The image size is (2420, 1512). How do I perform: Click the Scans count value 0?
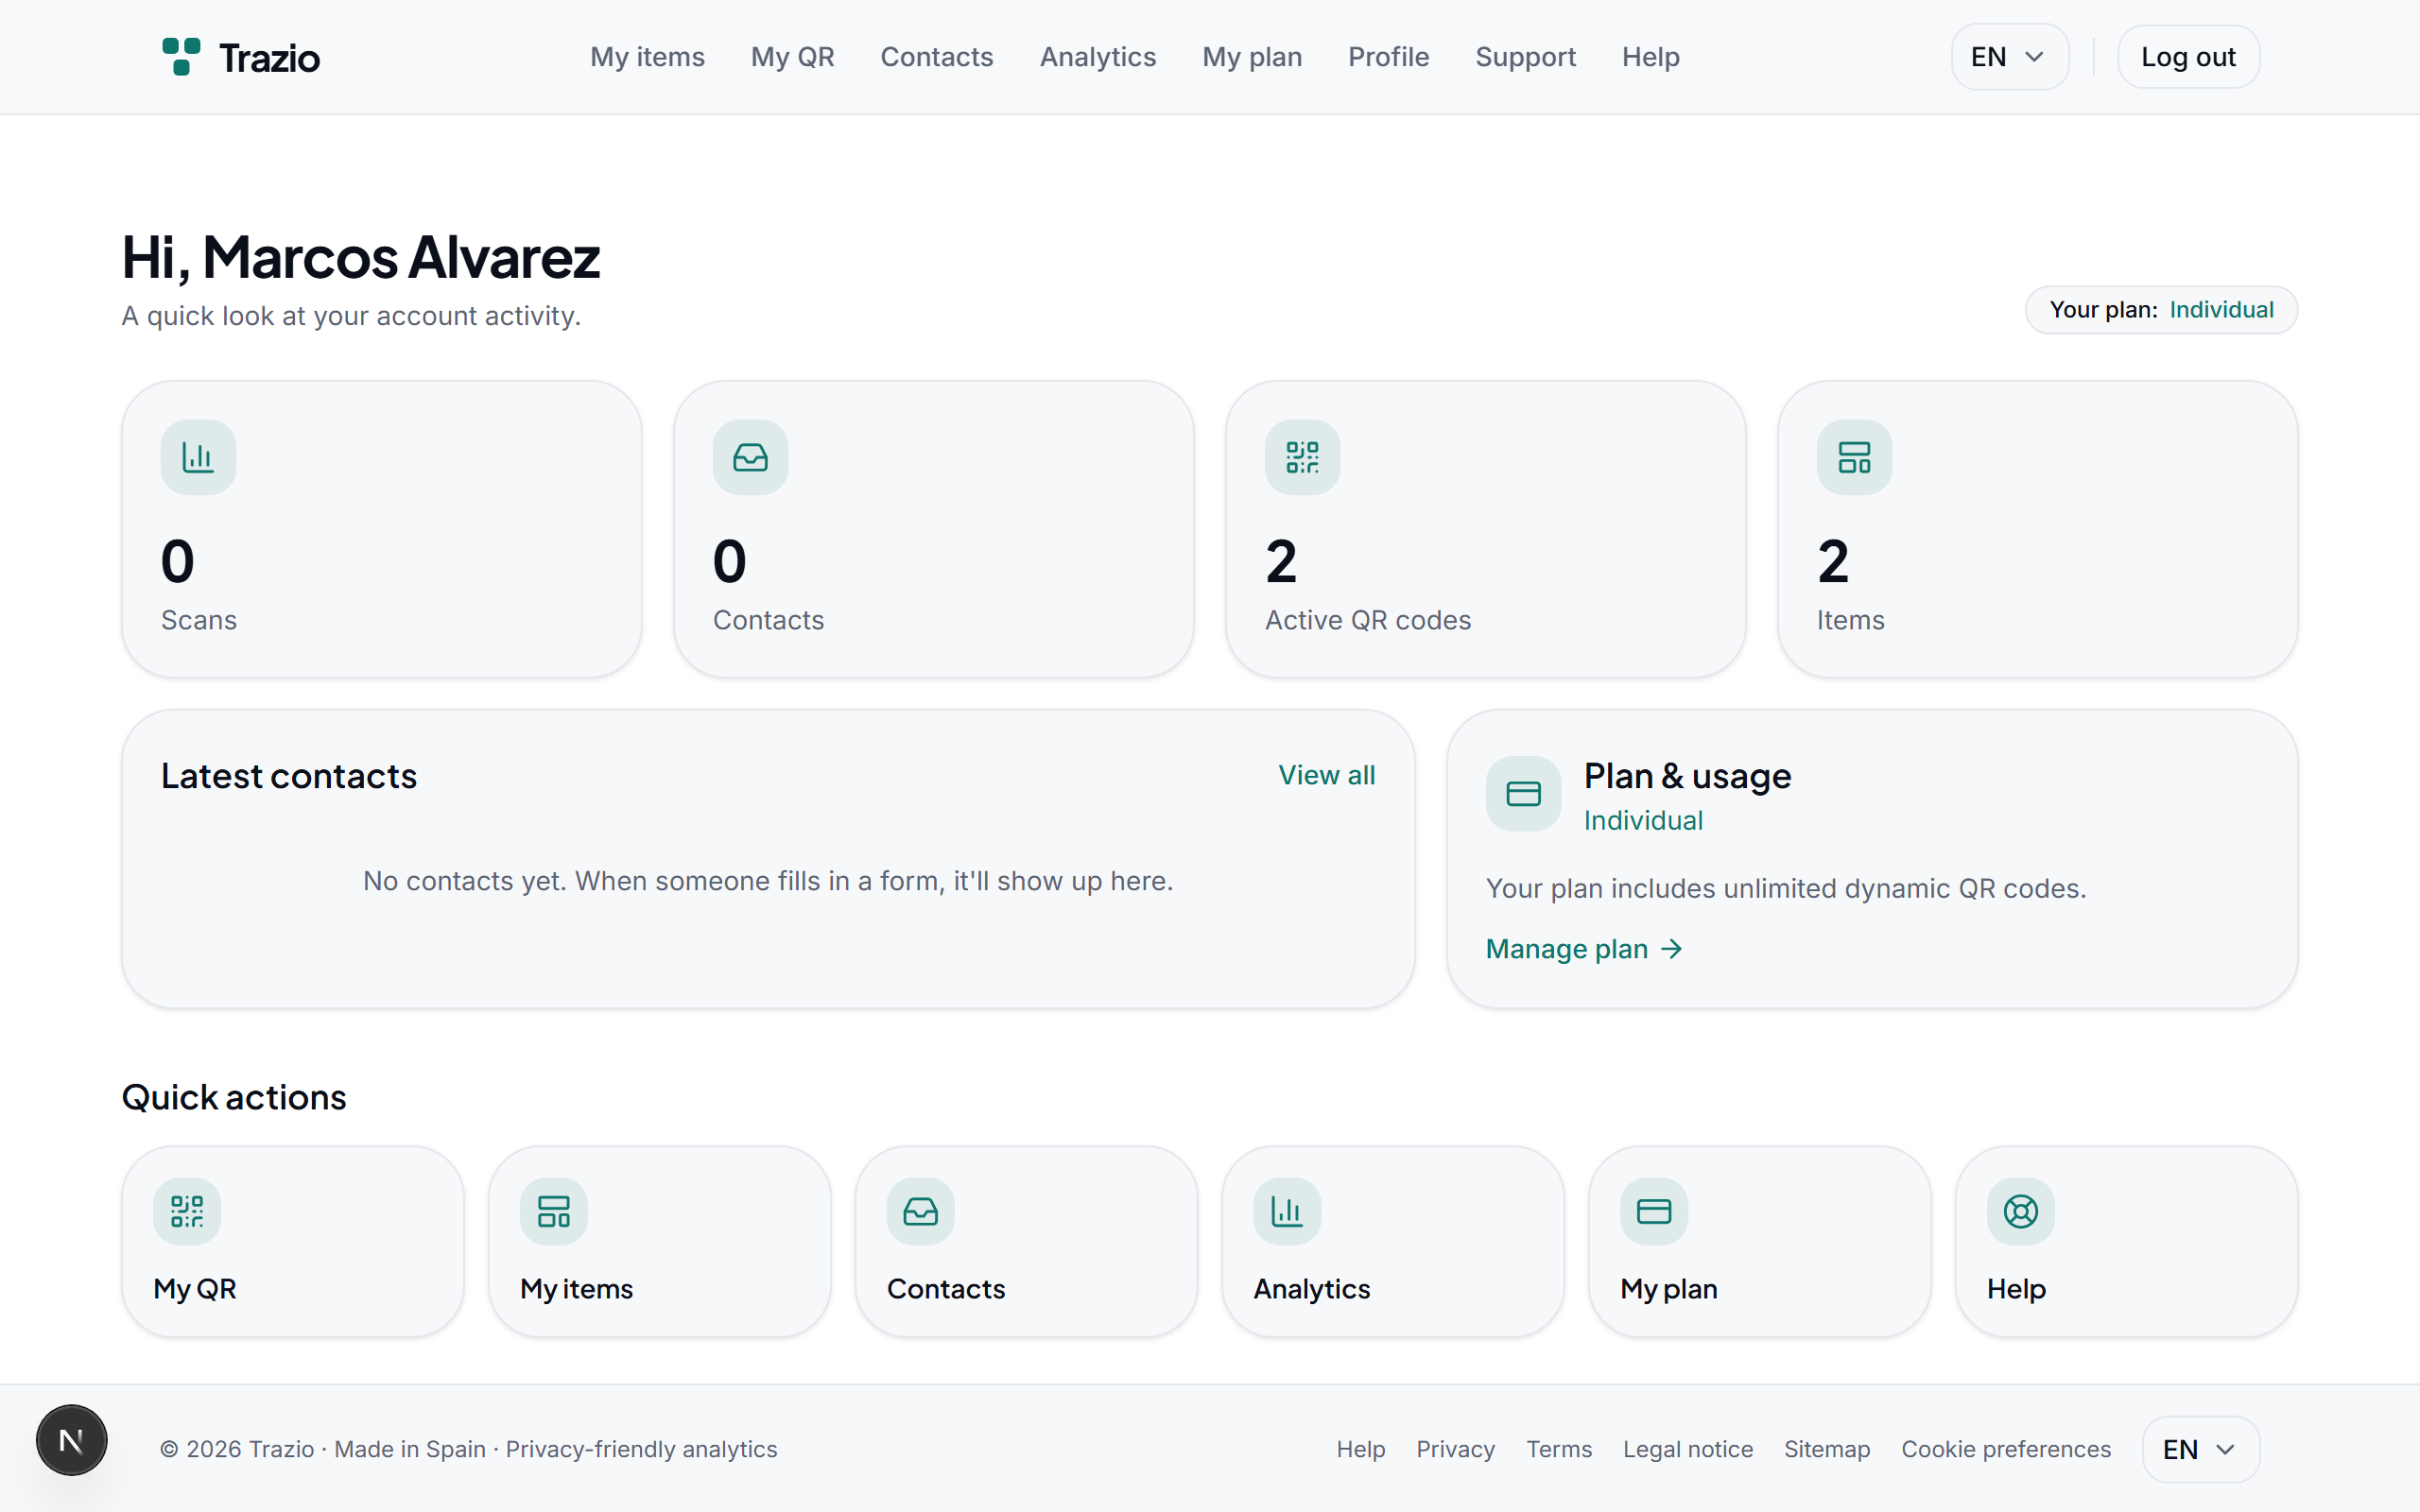178,561
